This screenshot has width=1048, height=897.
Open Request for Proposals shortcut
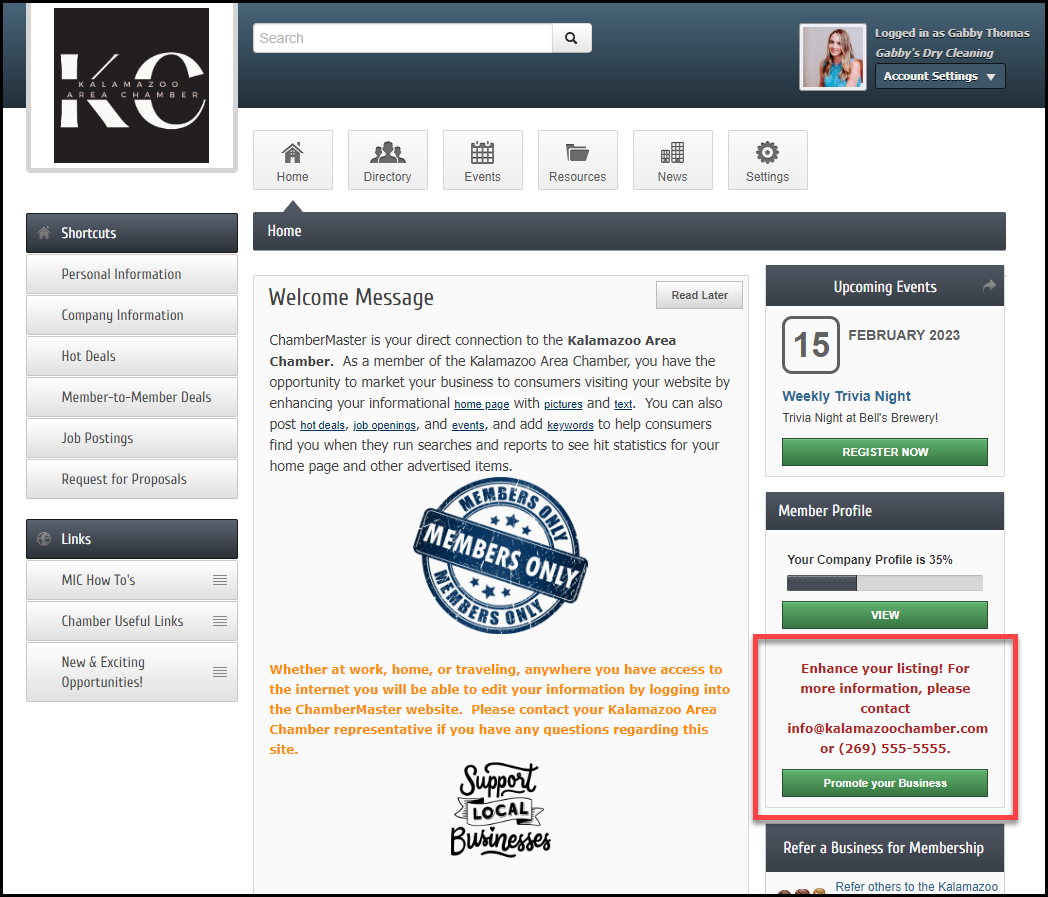(132, 479)
